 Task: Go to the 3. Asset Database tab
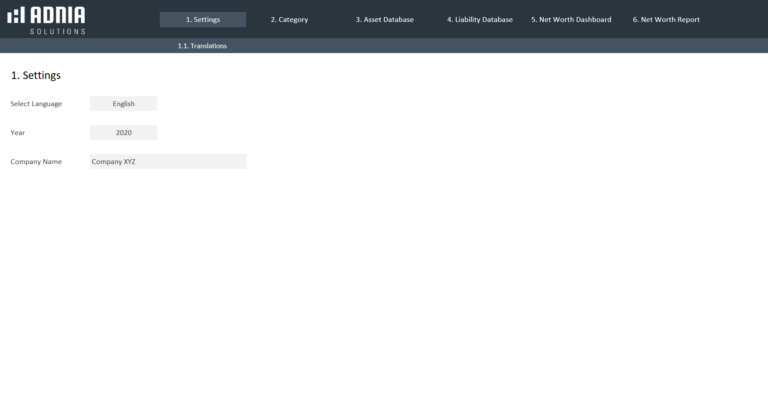tap(384, 20)
